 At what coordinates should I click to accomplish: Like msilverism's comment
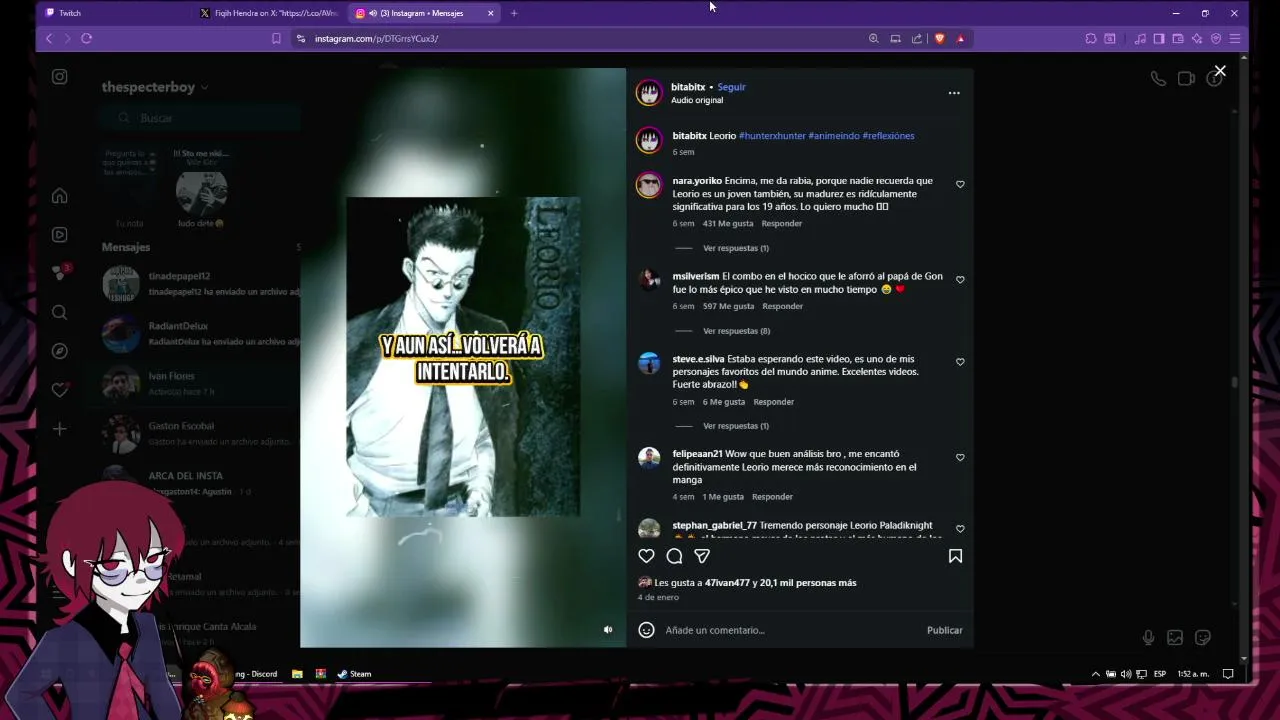960,280
